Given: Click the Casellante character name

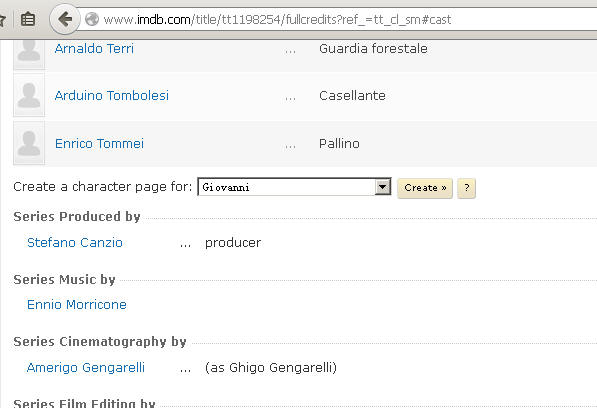Looking at the screenshot, I should click(352, 96).
